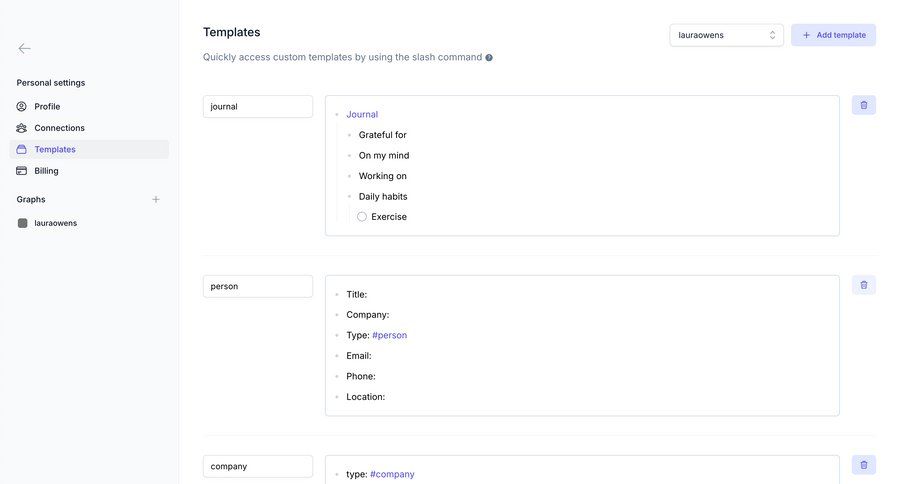Click the 'Daily habits' line
Screen dimensions: 900x484
[383, 196]
